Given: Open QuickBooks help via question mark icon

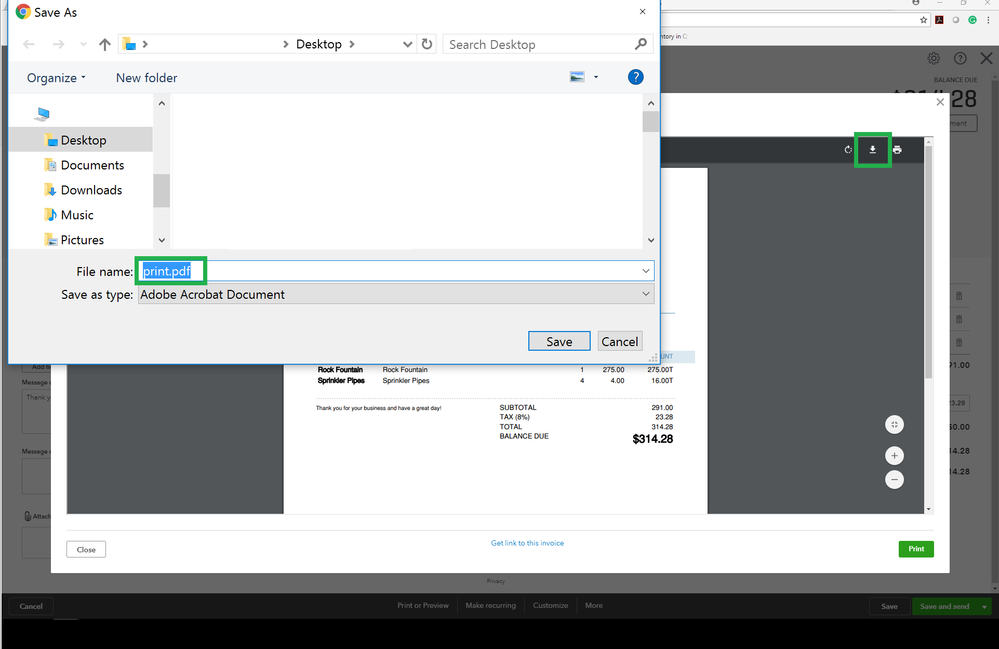Looking at the screenshot, I should (x=960, y=58).
